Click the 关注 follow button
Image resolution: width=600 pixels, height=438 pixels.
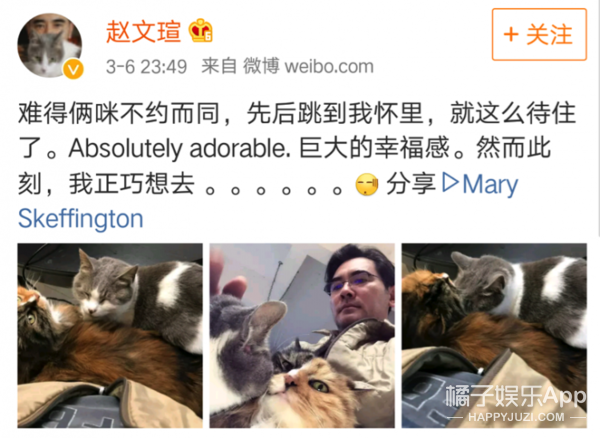(x=539, y=34)
